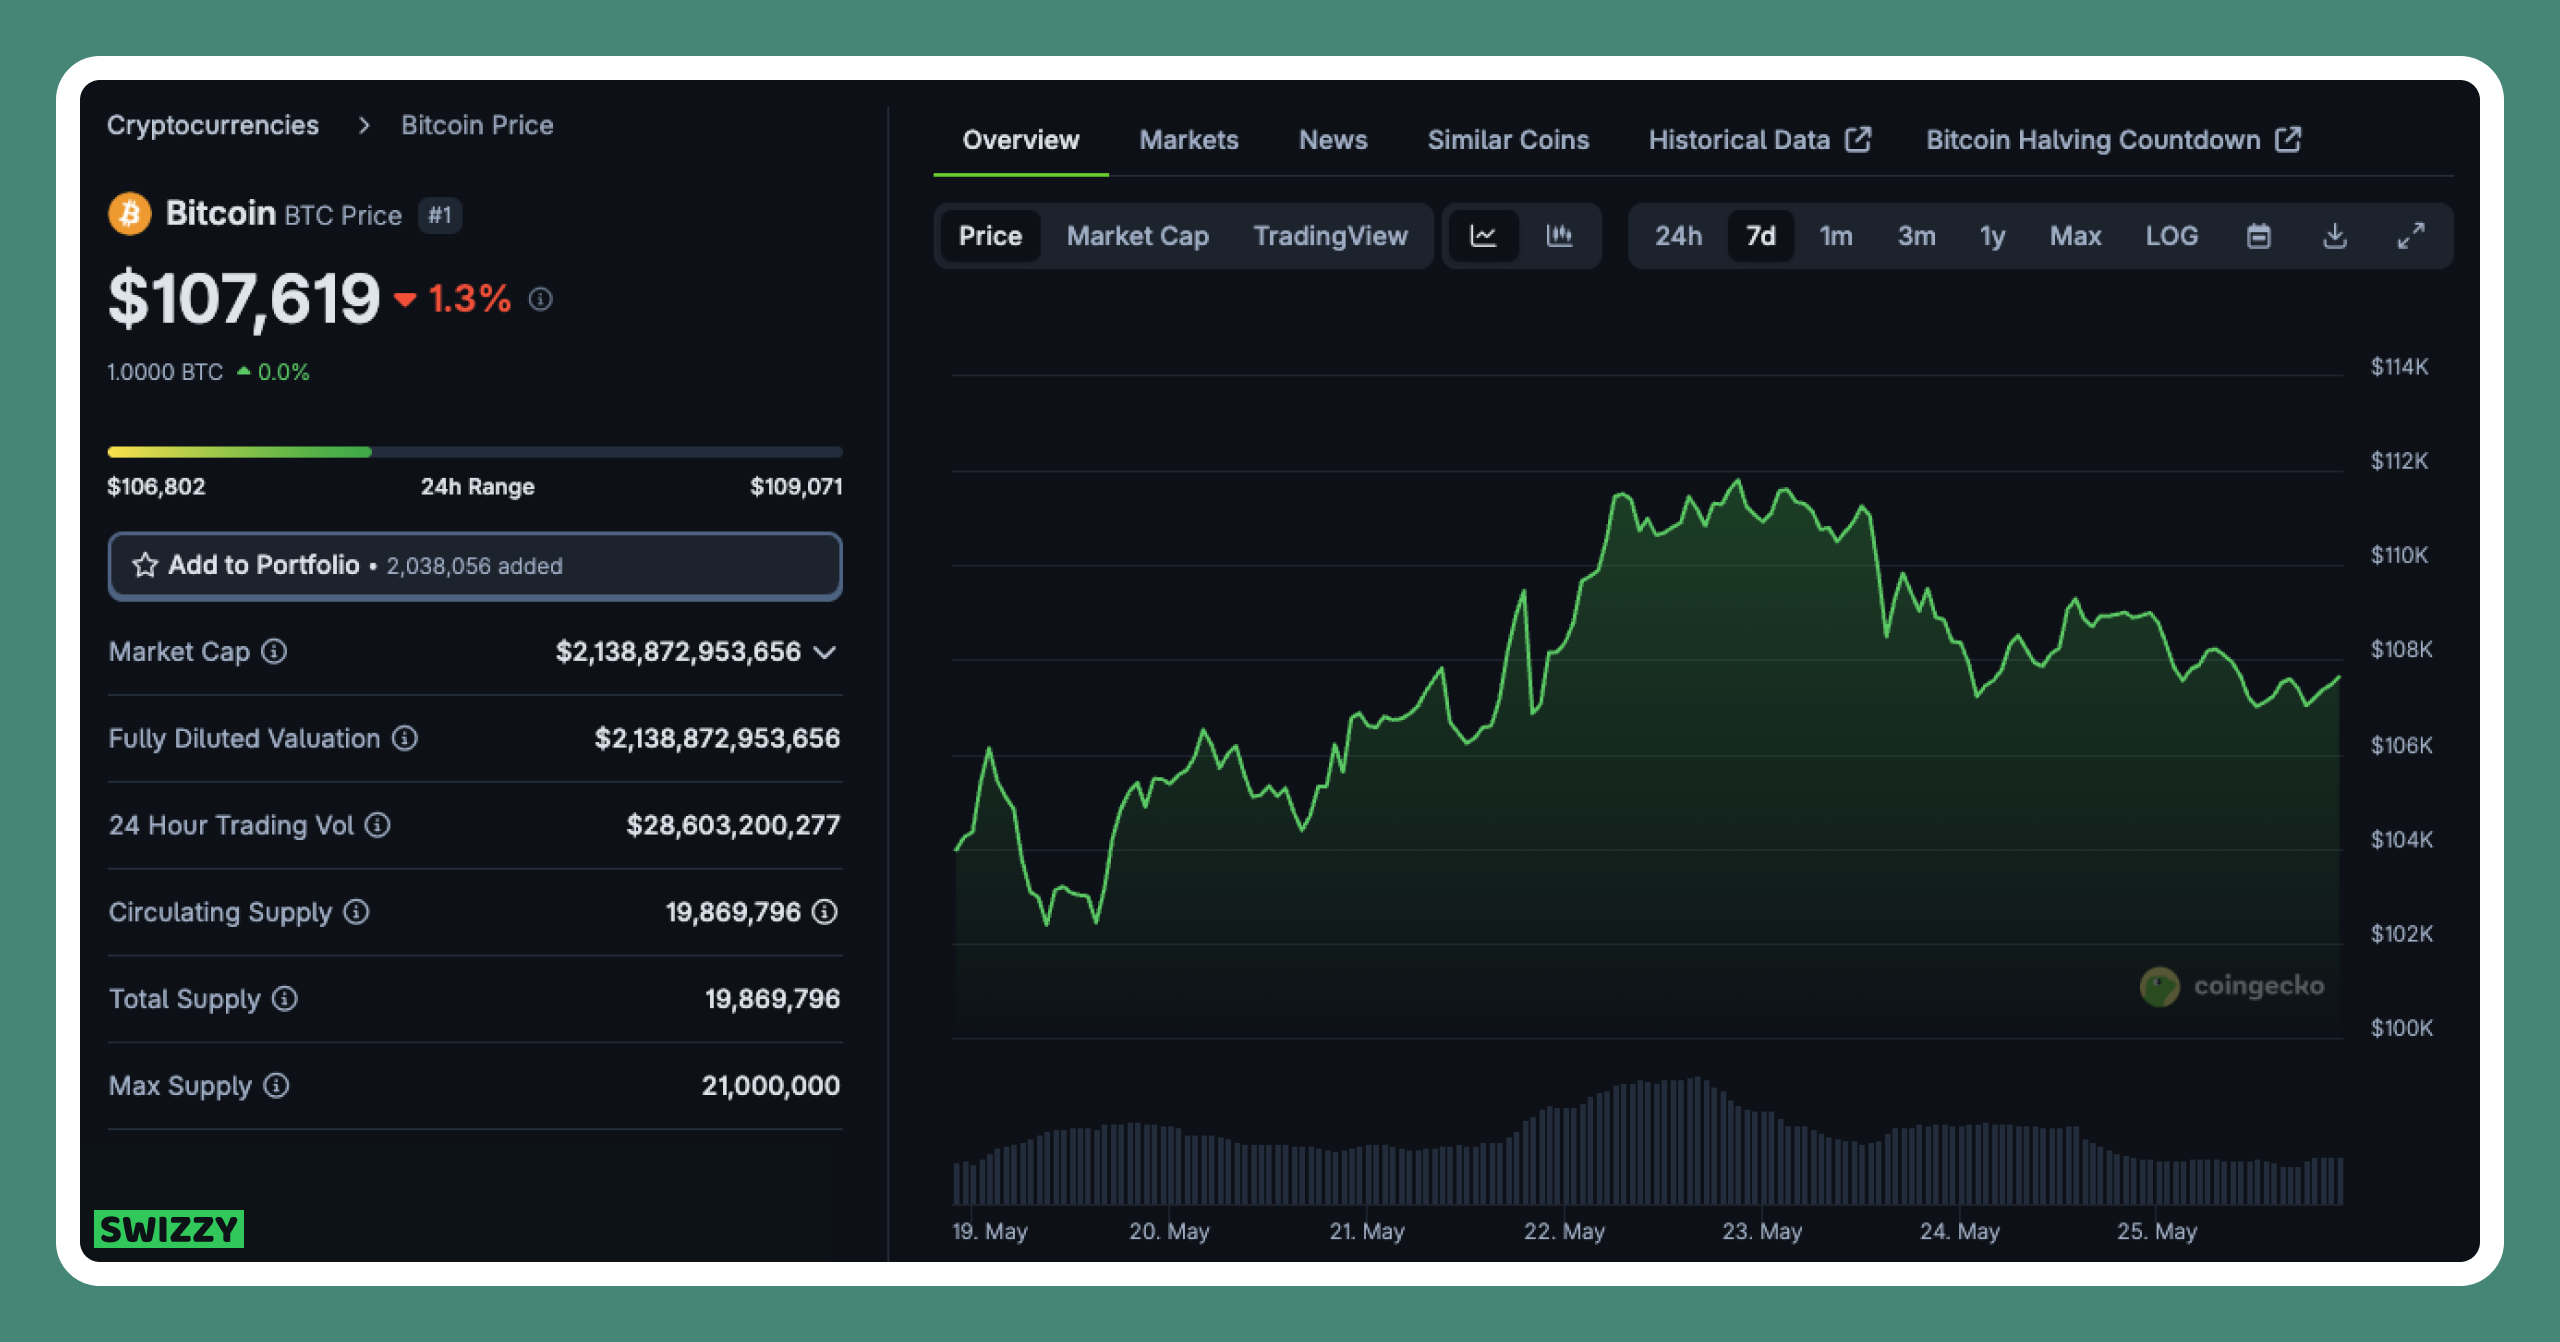Select the 3m time range
Image resolution: width=2560 pixels, height=1342 pixels.
tap(1917, 236)
